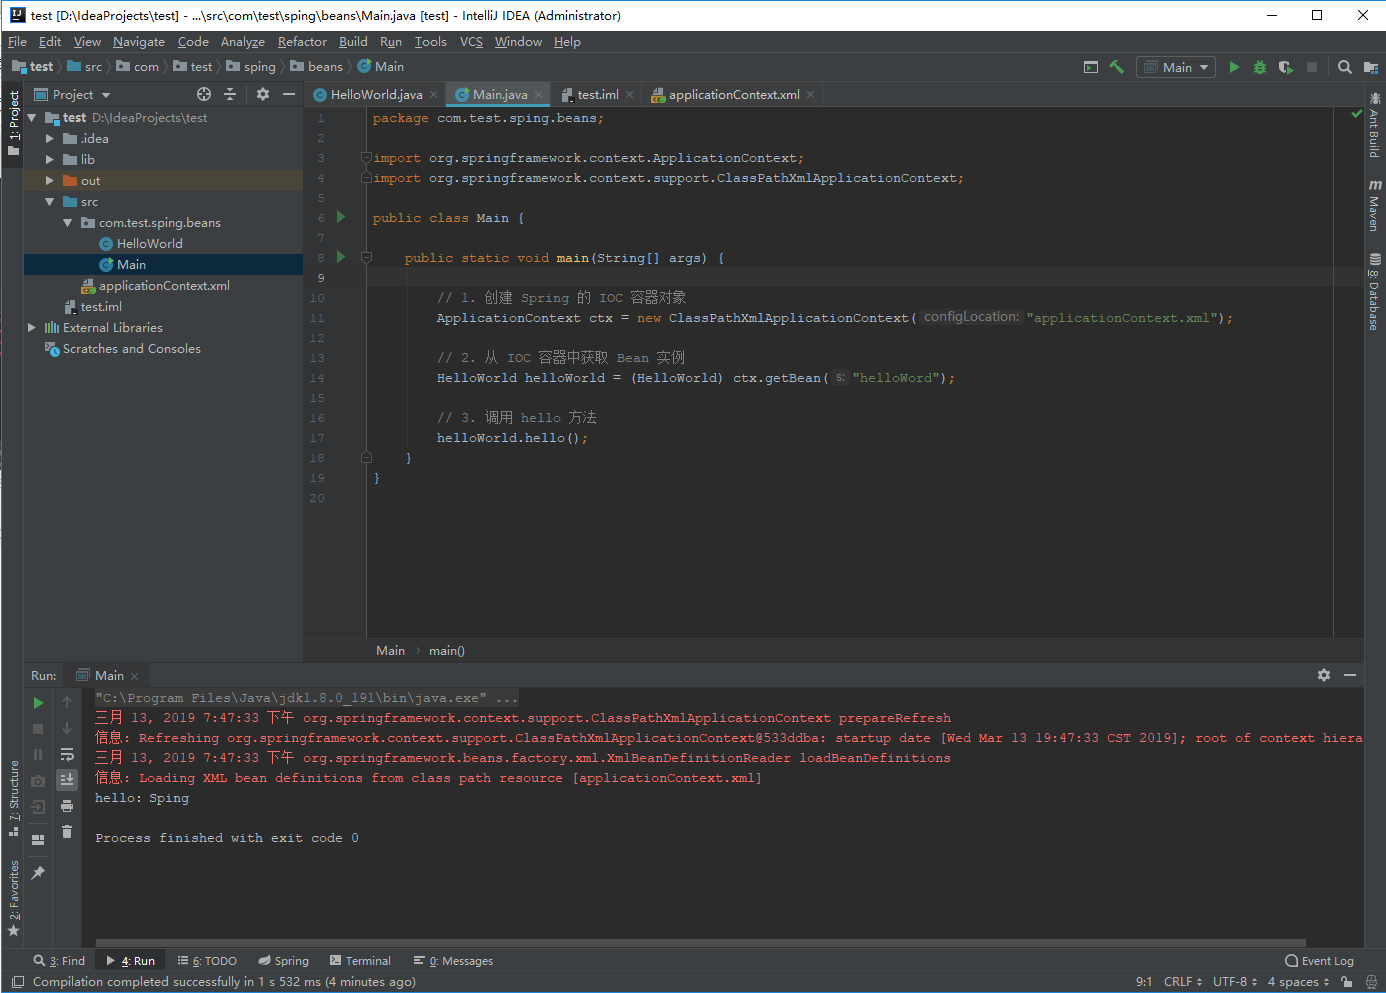Pin the Run tab
Viewport: 1386px width, 993px height.
(x=38, y=873)
